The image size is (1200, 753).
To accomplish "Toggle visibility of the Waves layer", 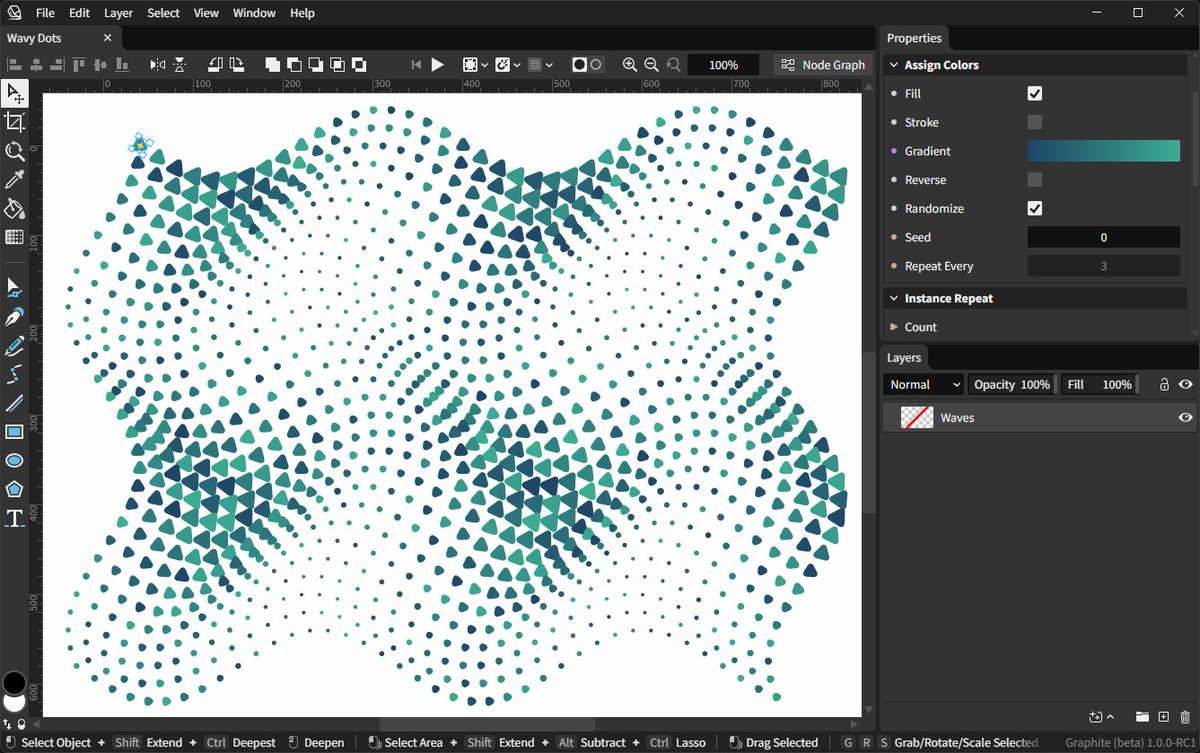I will coord(1186,417).
